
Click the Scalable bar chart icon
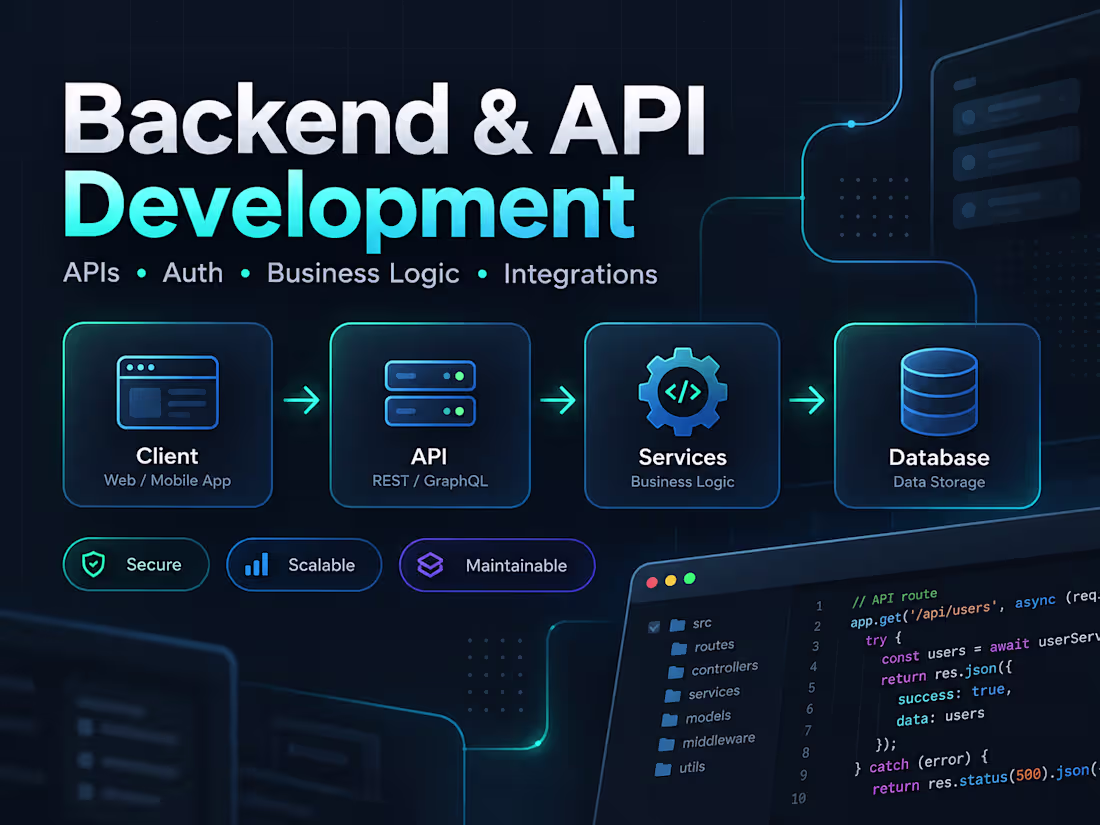pyautogui.click(x=257, y=565)
